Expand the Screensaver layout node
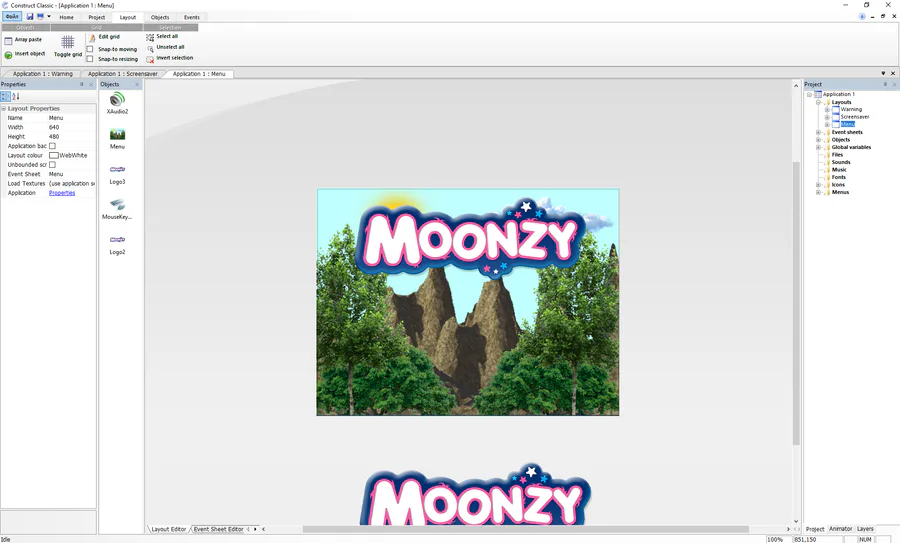The height and width of the screenshot is (543, 900). coord(827,117)
